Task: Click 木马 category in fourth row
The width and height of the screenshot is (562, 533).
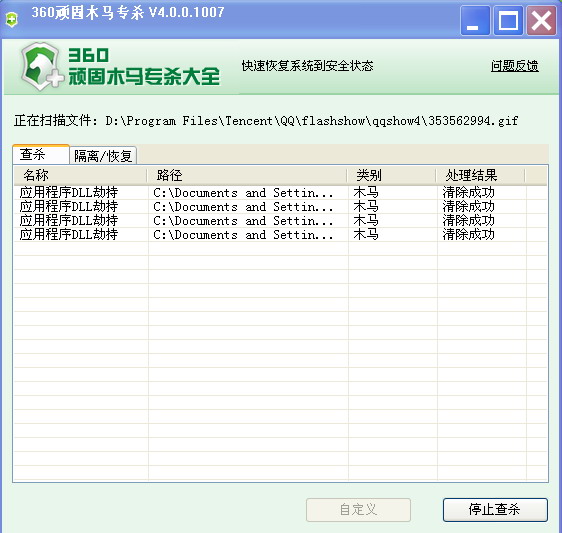Action: click(x=366, y=234)
